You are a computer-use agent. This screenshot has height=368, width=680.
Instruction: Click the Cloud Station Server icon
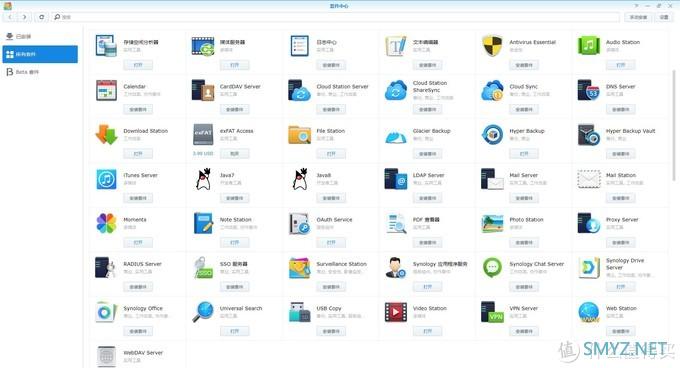(299, 90)
